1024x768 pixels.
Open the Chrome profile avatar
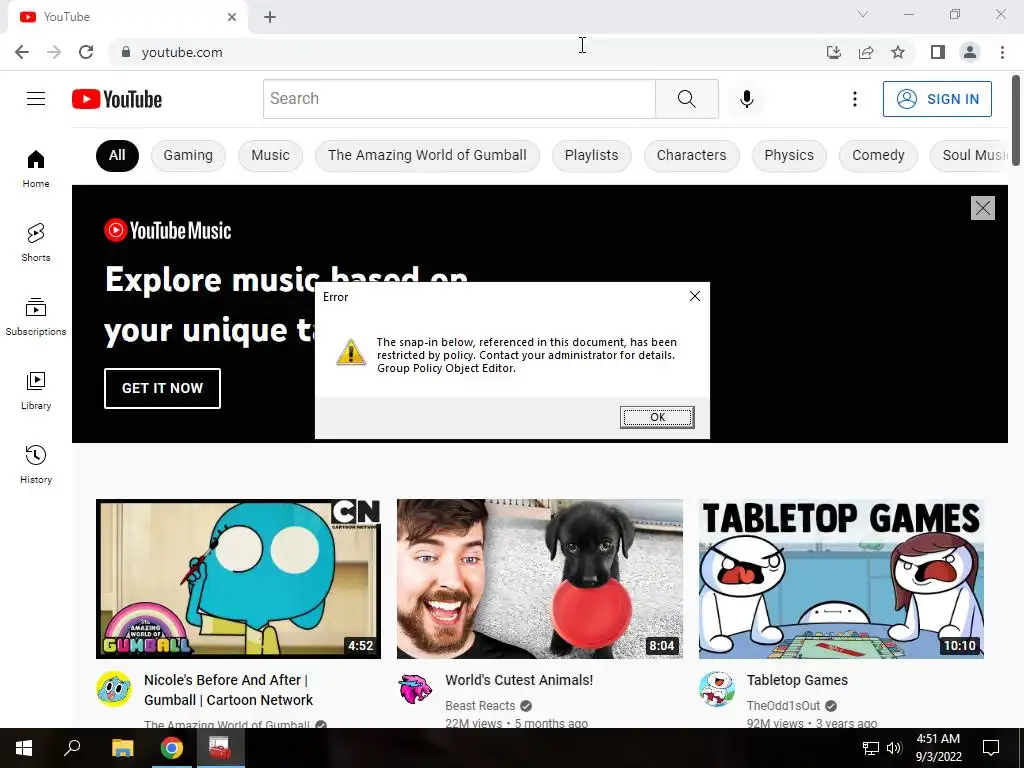tap(970, 52)
